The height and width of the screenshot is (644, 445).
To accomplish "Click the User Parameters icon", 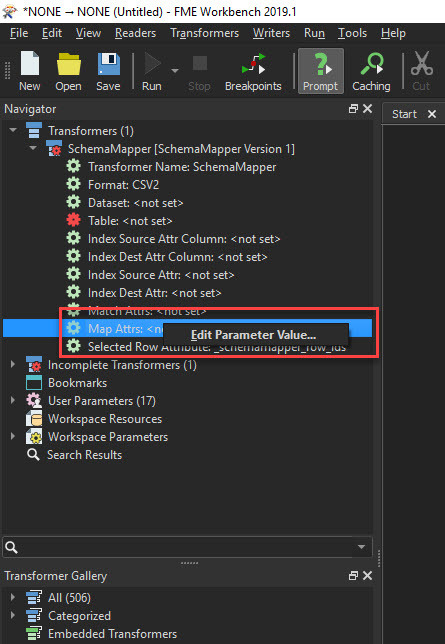I will [34, 400].
